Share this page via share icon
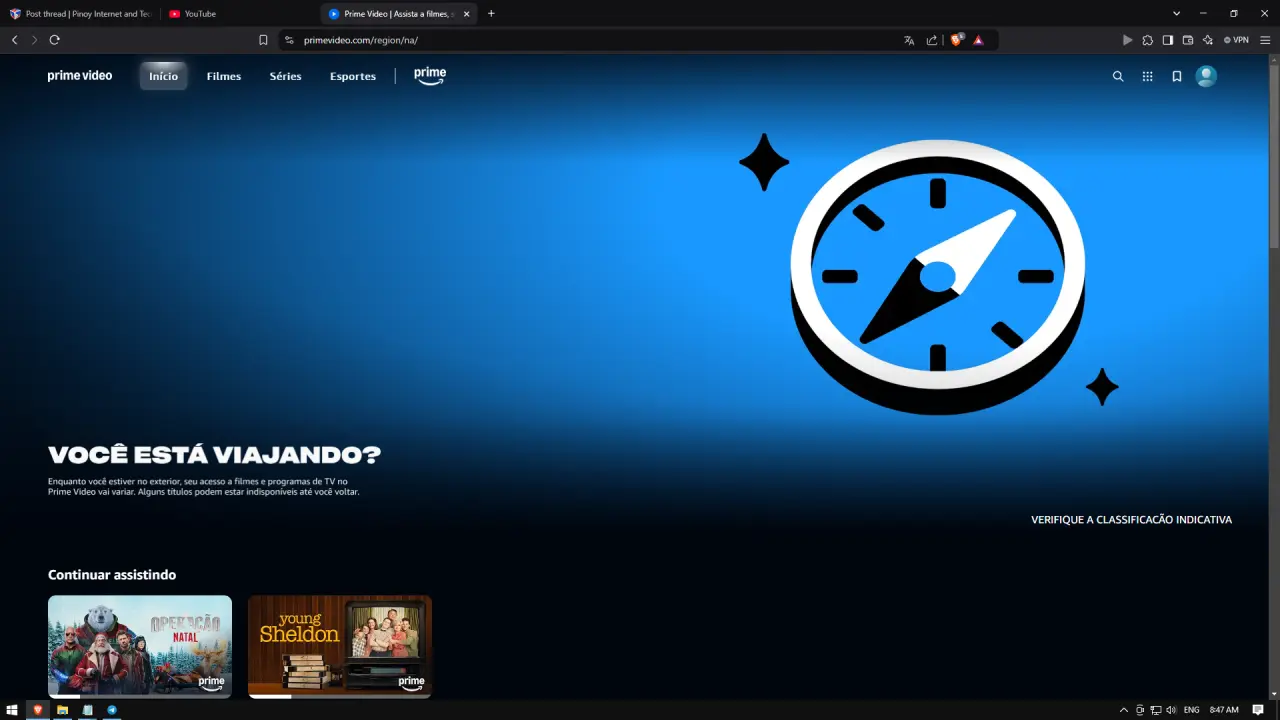 pos(932,40)
